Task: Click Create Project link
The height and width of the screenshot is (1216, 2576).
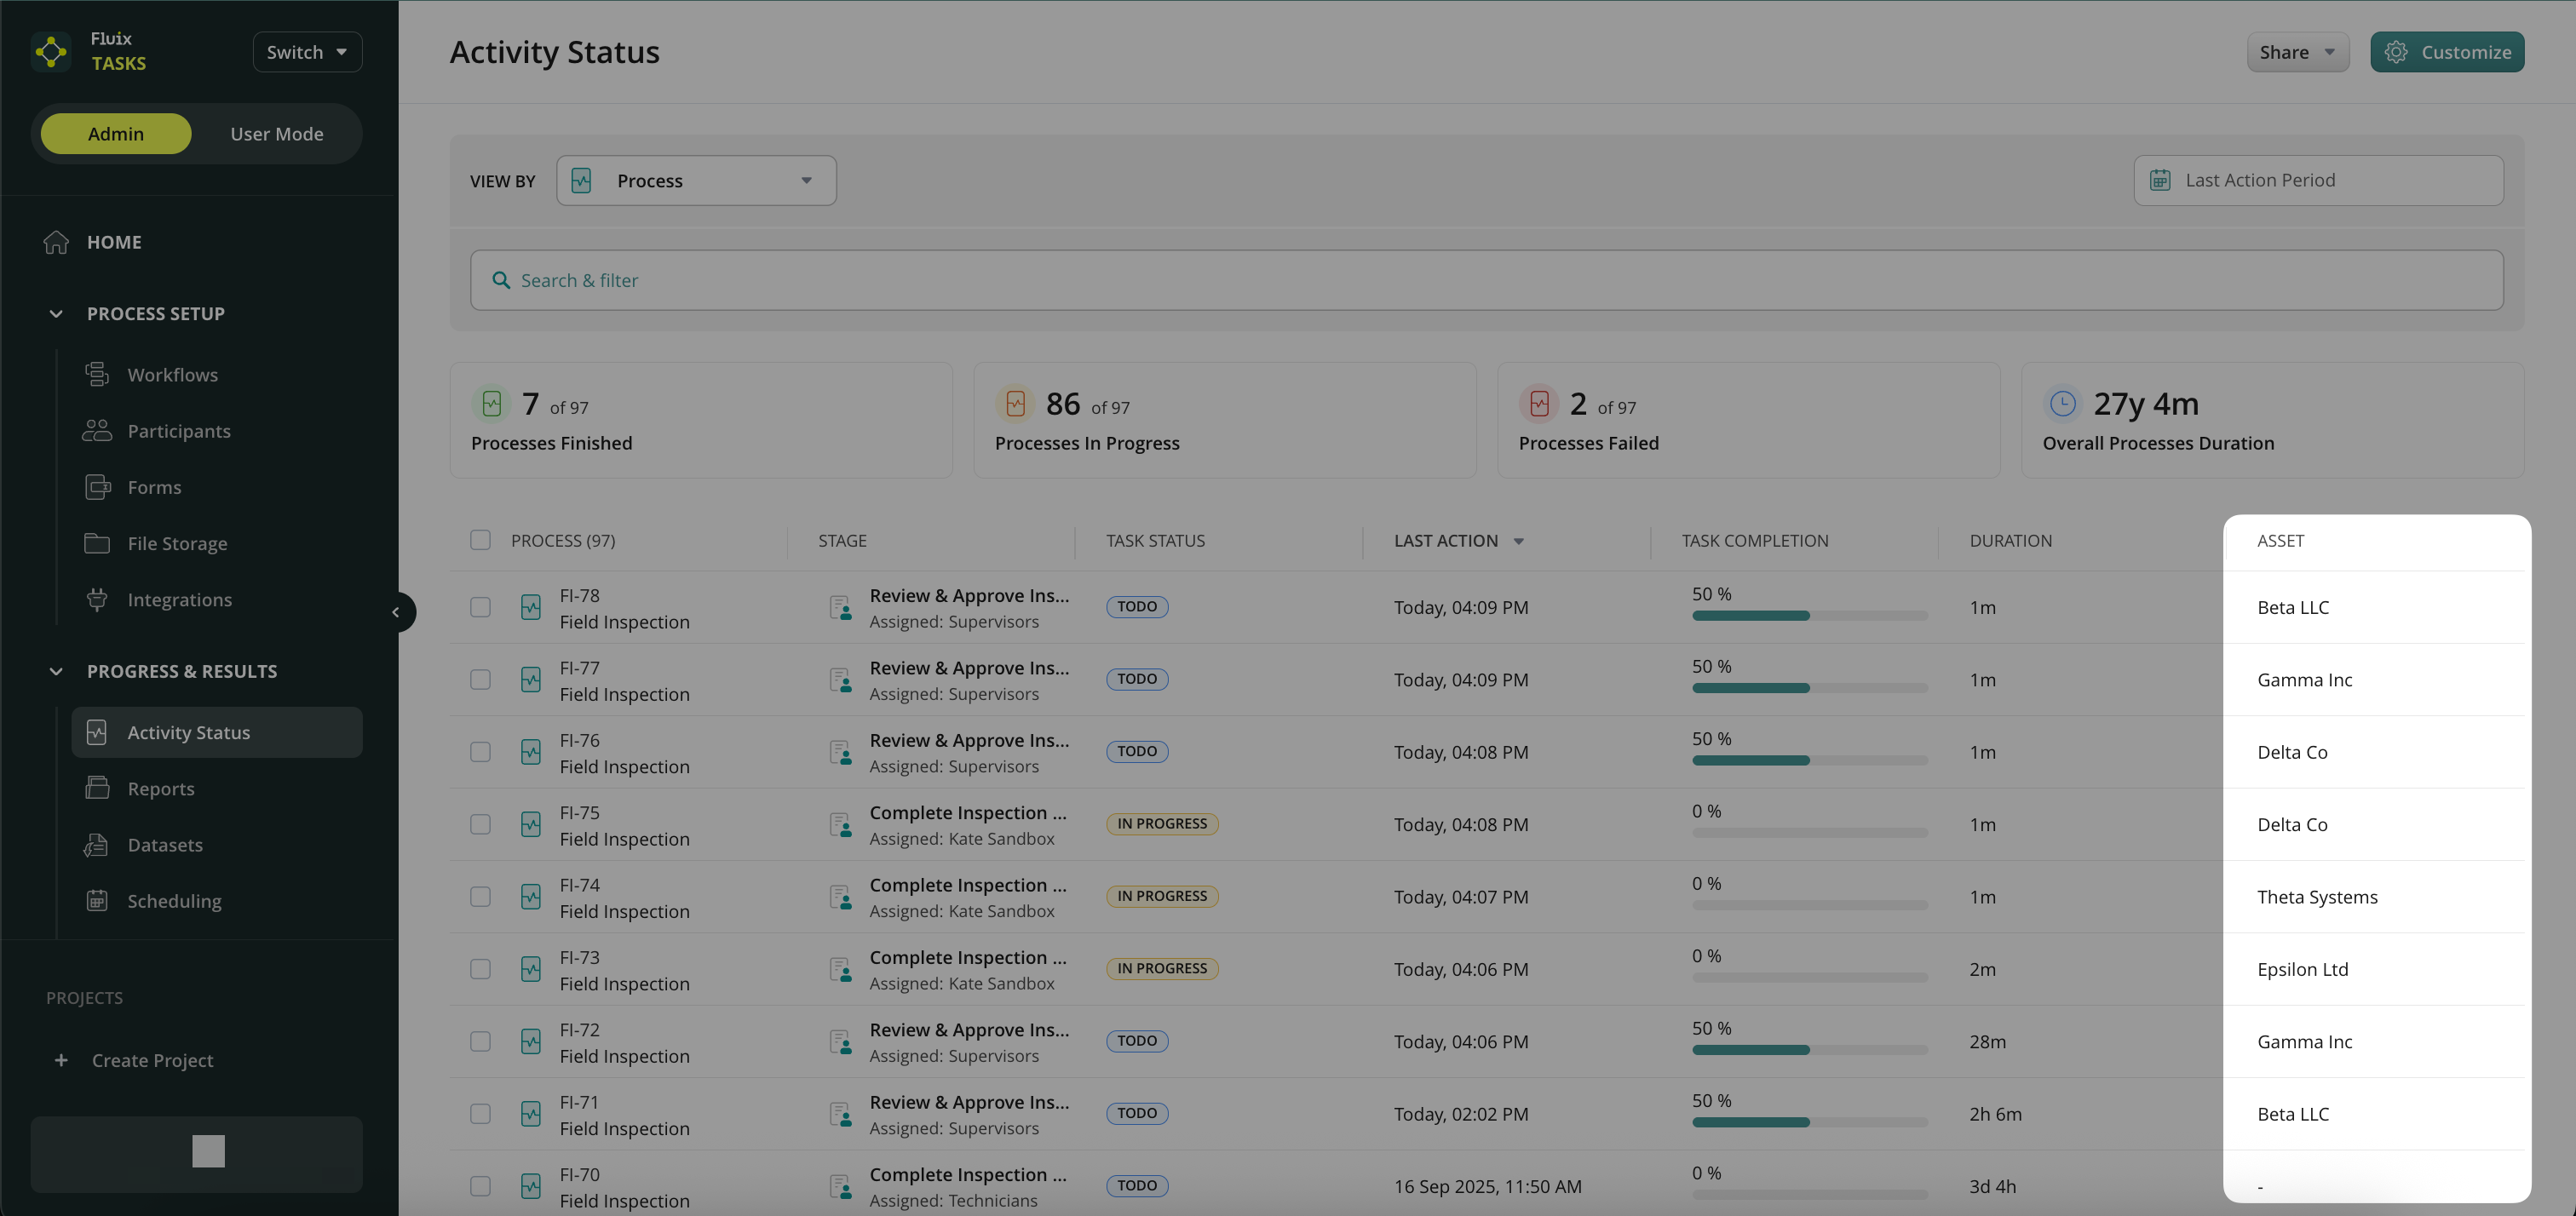Action: point(152,1060)
